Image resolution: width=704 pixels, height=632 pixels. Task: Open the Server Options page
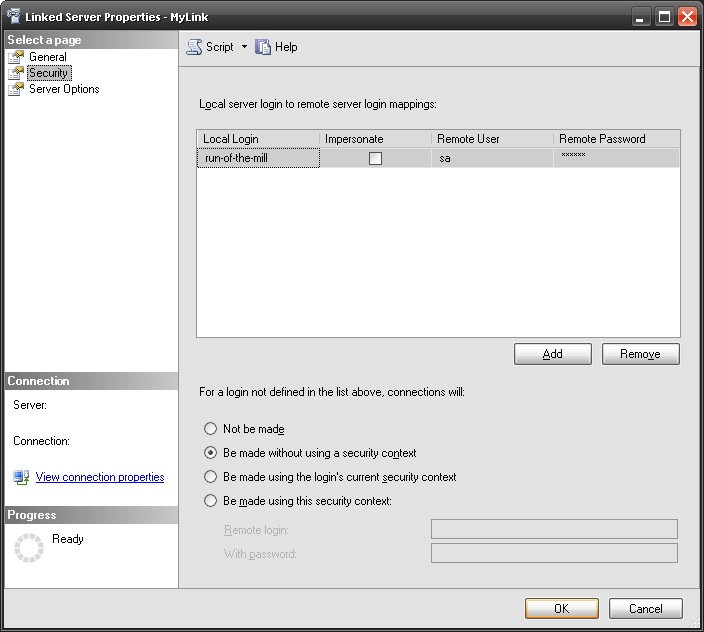[x=64, y=89]
